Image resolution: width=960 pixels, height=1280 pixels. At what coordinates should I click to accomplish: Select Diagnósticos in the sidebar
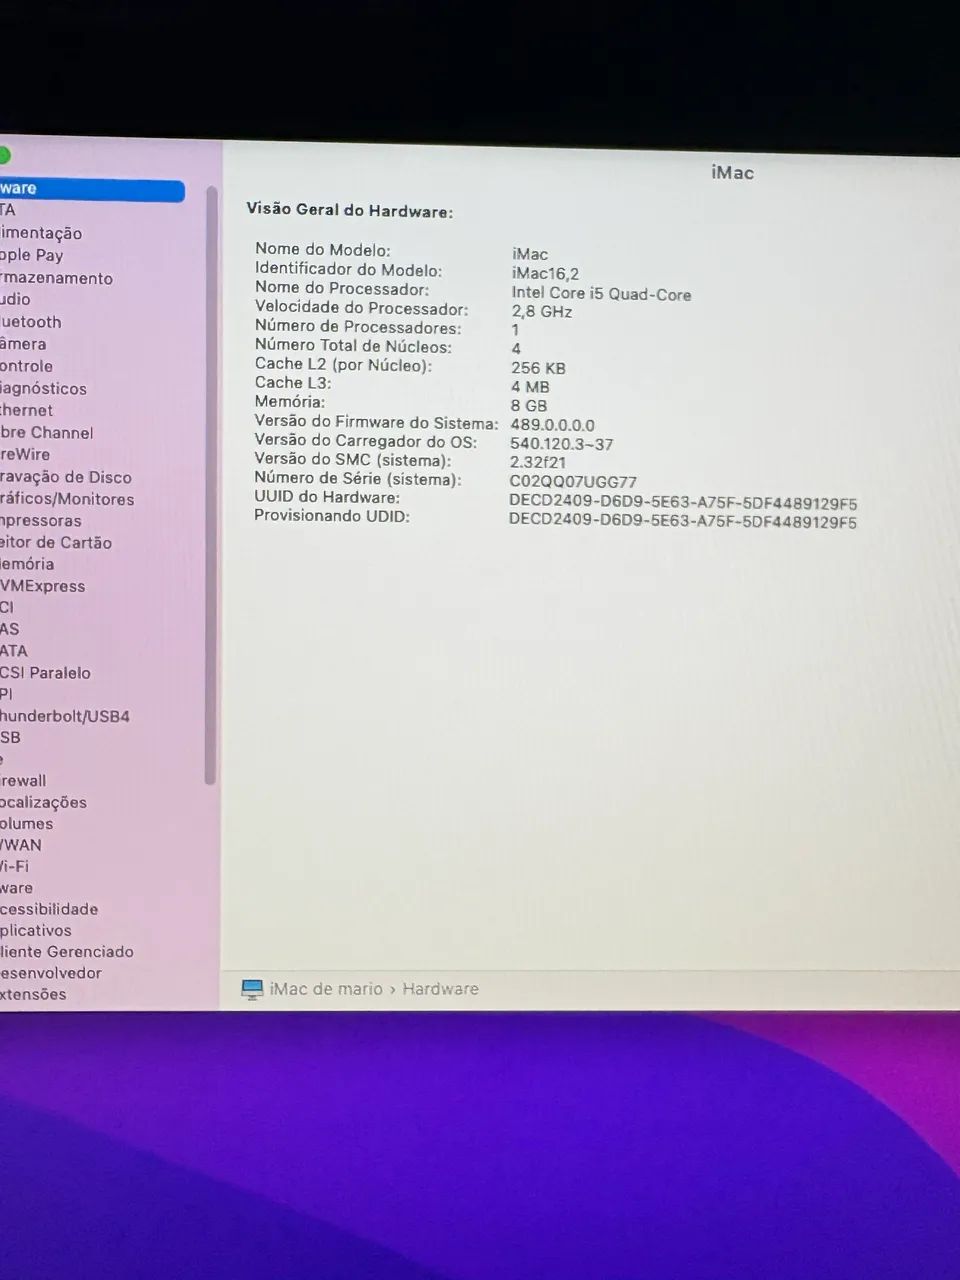coord(43,388)
